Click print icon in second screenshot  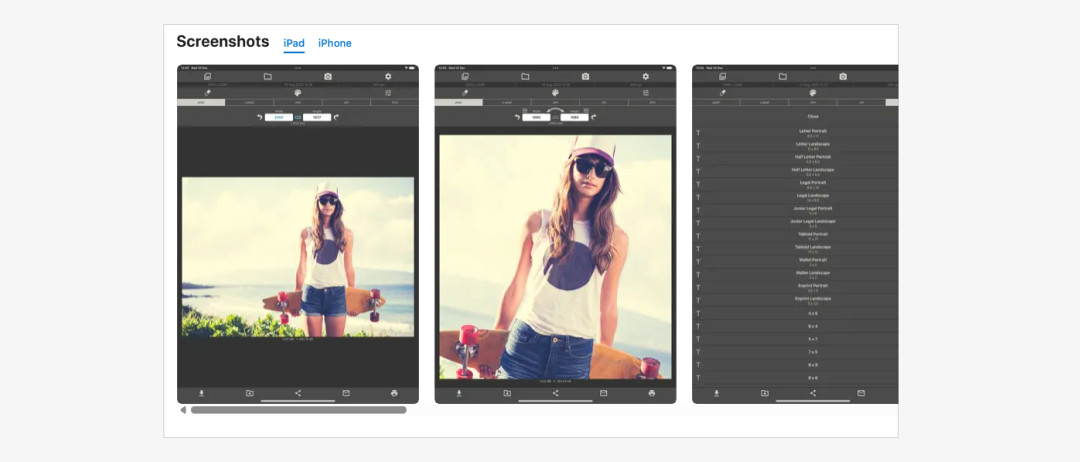pos(652,393)
